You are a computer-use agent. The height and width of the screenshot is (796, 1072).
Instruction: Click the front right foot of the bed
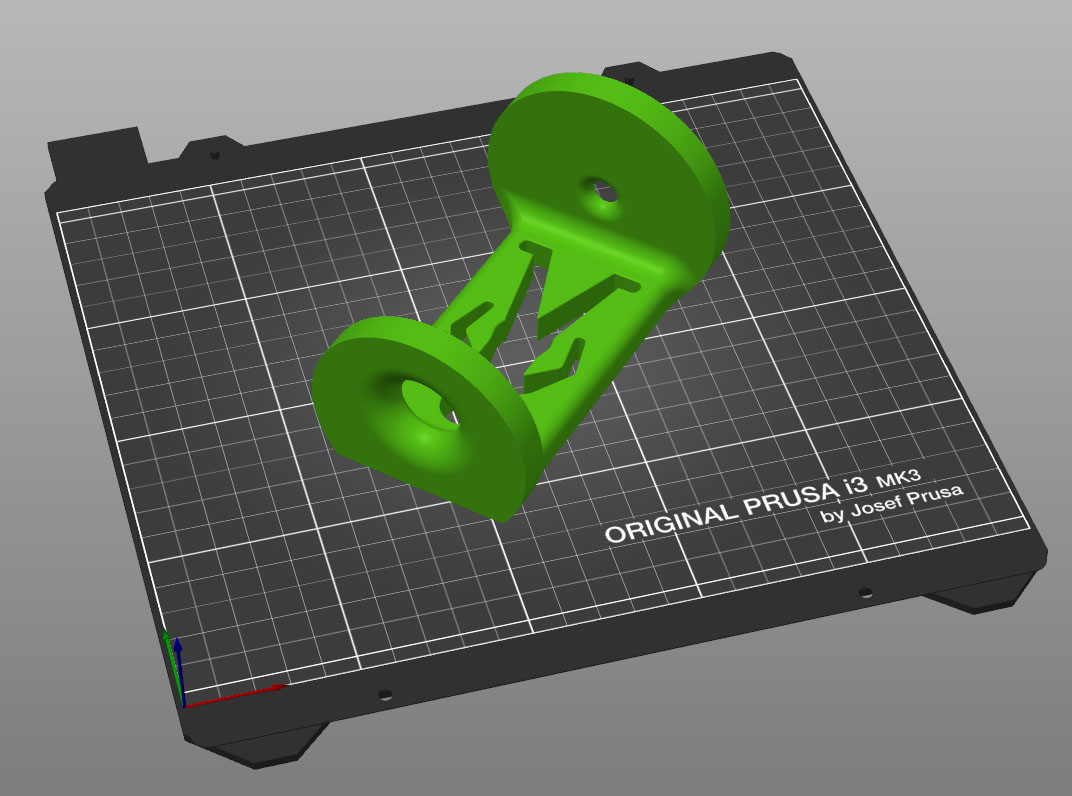click(x=978, y=594)
